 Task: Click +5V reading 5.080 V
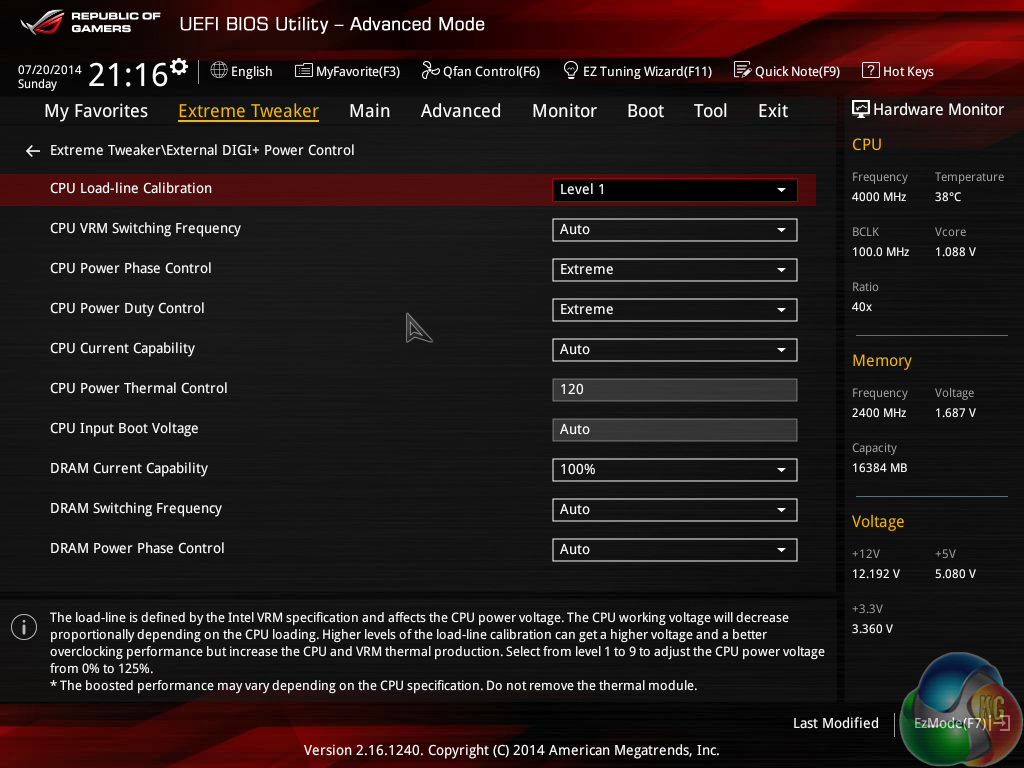(955, 574)
